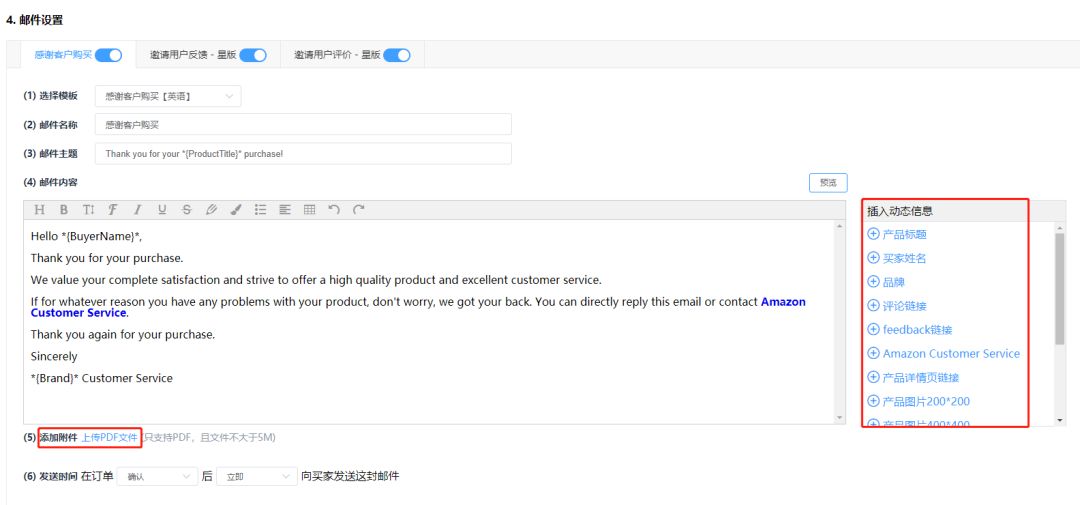Viewport: 1080px width, 505px height.
Task: Apply strikethrough in the editor toolbar
Action: pos(187,210)
